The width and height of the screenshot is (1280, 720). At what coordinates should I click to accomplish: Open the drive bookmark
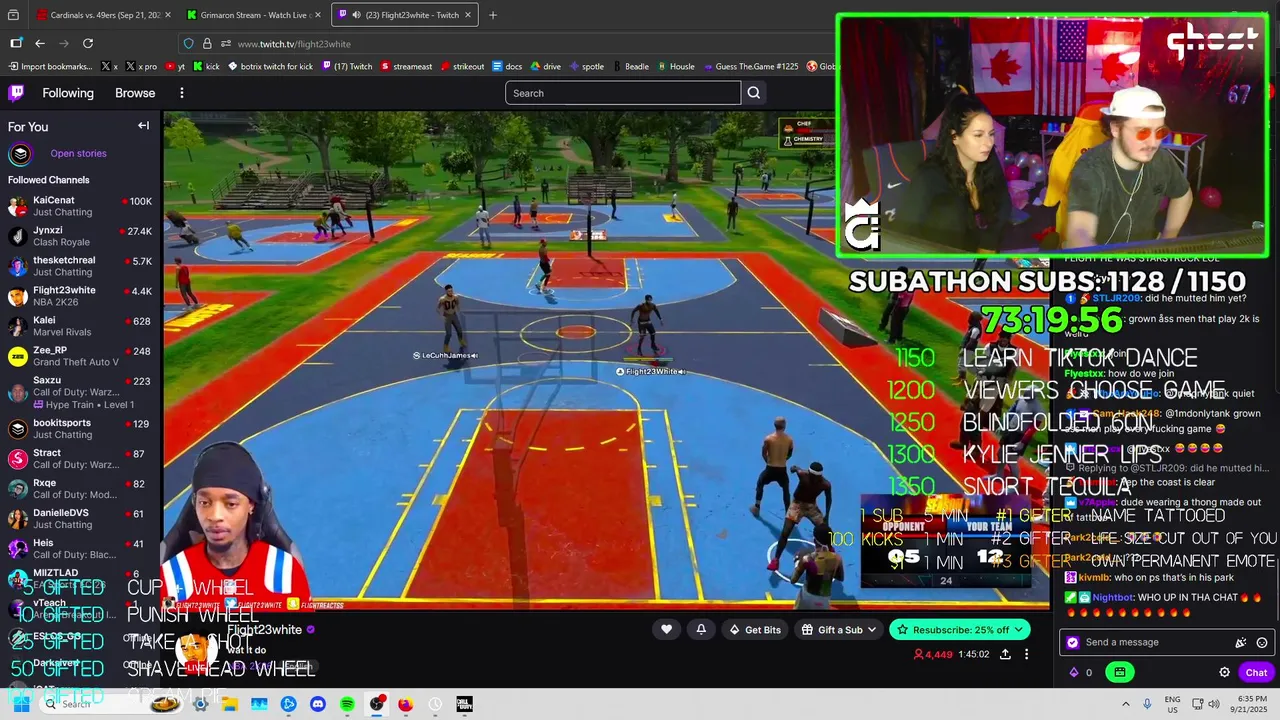click(x=545, y=67)
